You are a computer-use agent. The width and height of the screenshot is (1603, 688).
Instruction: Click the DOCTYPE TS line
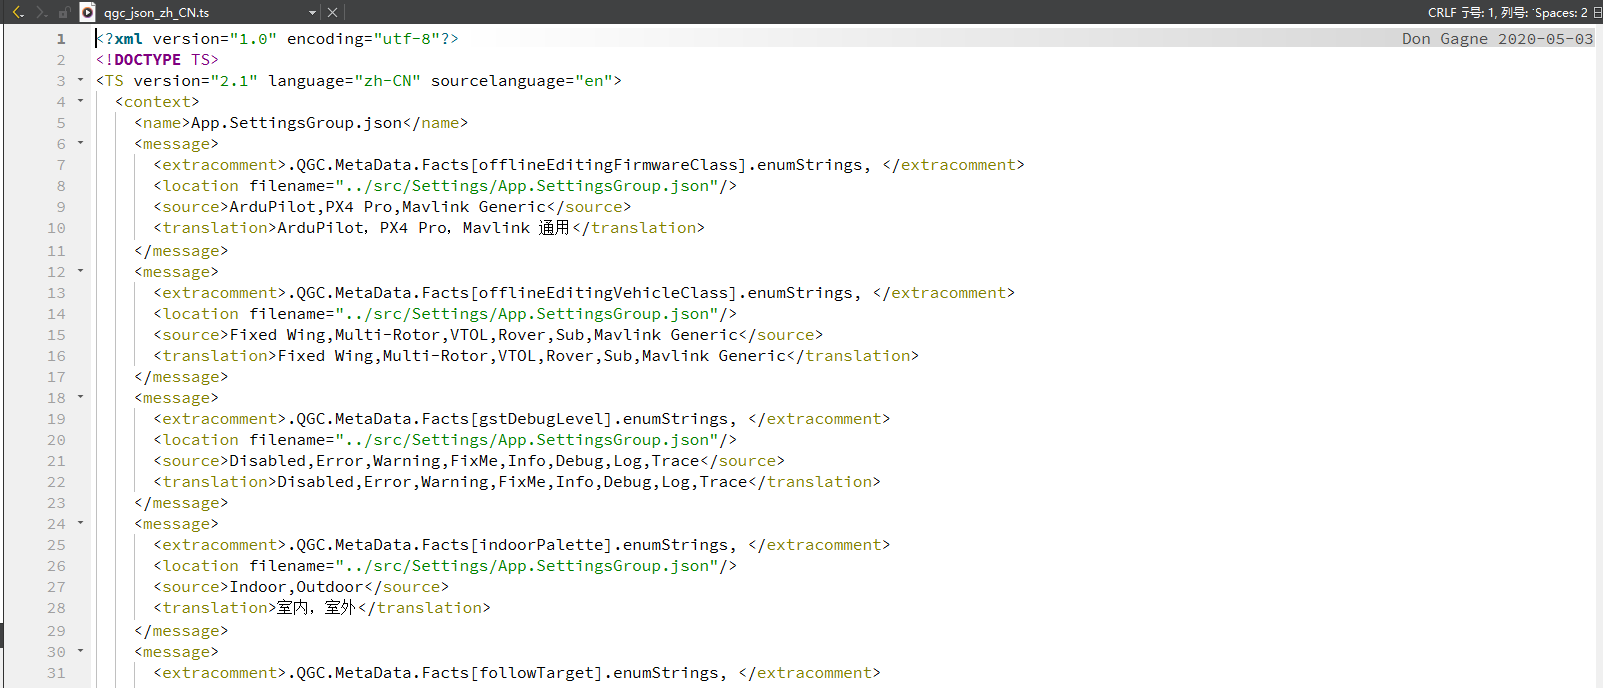tap(157, 60)
